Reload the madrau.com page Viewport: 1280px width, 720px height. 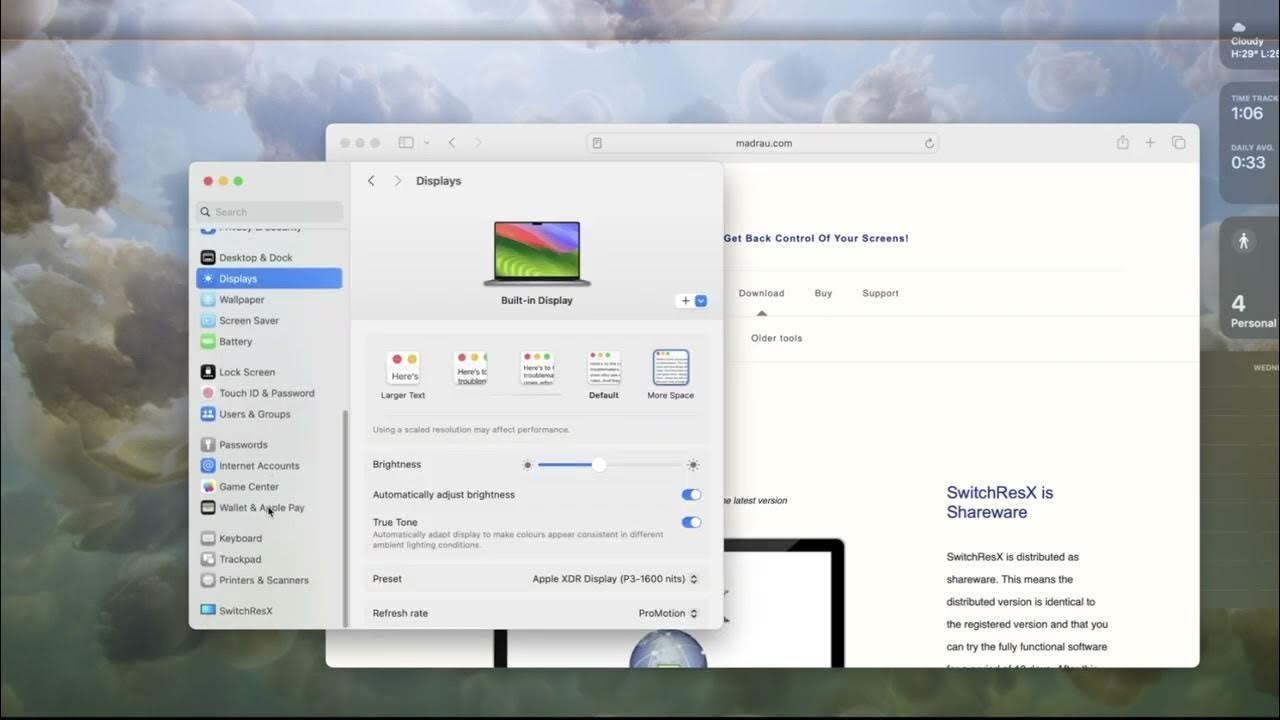coord(929,143)
